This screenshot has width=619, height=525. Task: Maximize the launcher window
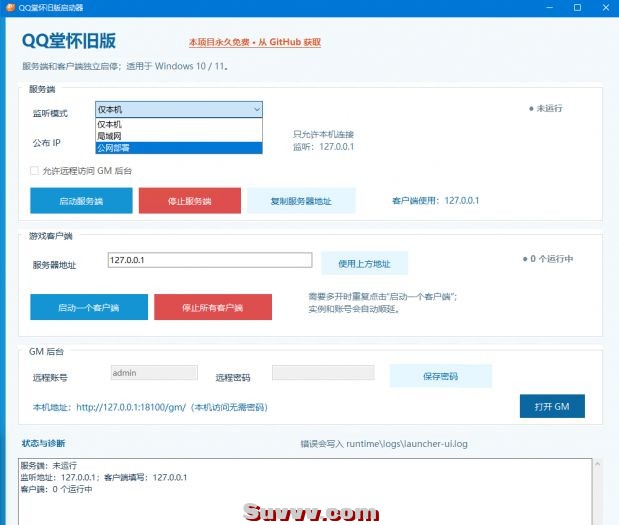coord(577,8)
